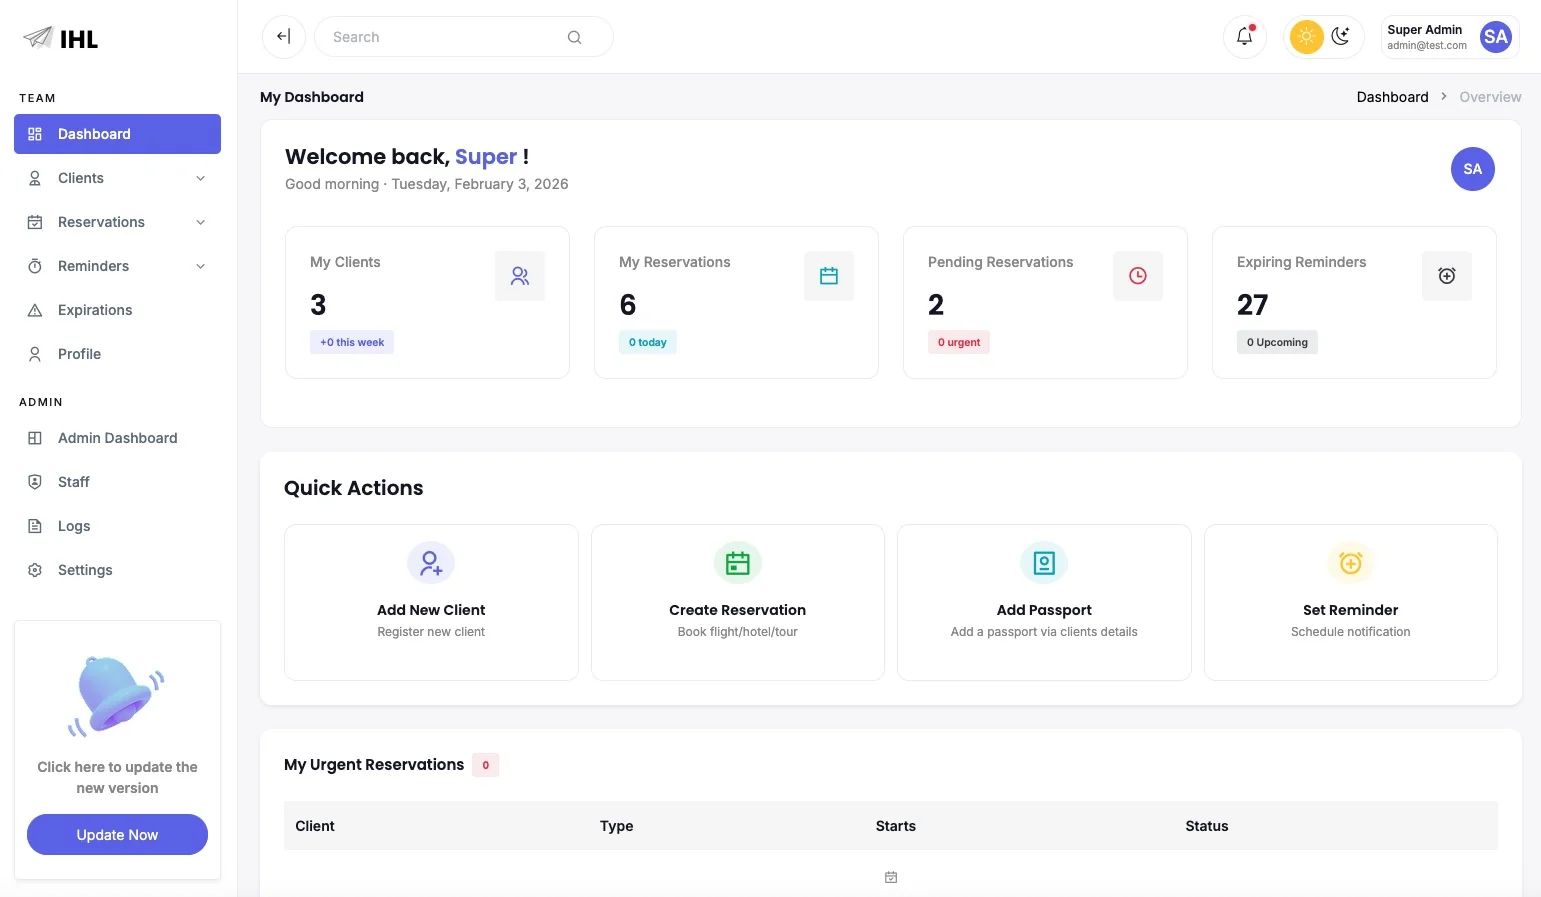Collapse sidebar with the arrow button
1541x897 pixels.
(x=284, y=37)
